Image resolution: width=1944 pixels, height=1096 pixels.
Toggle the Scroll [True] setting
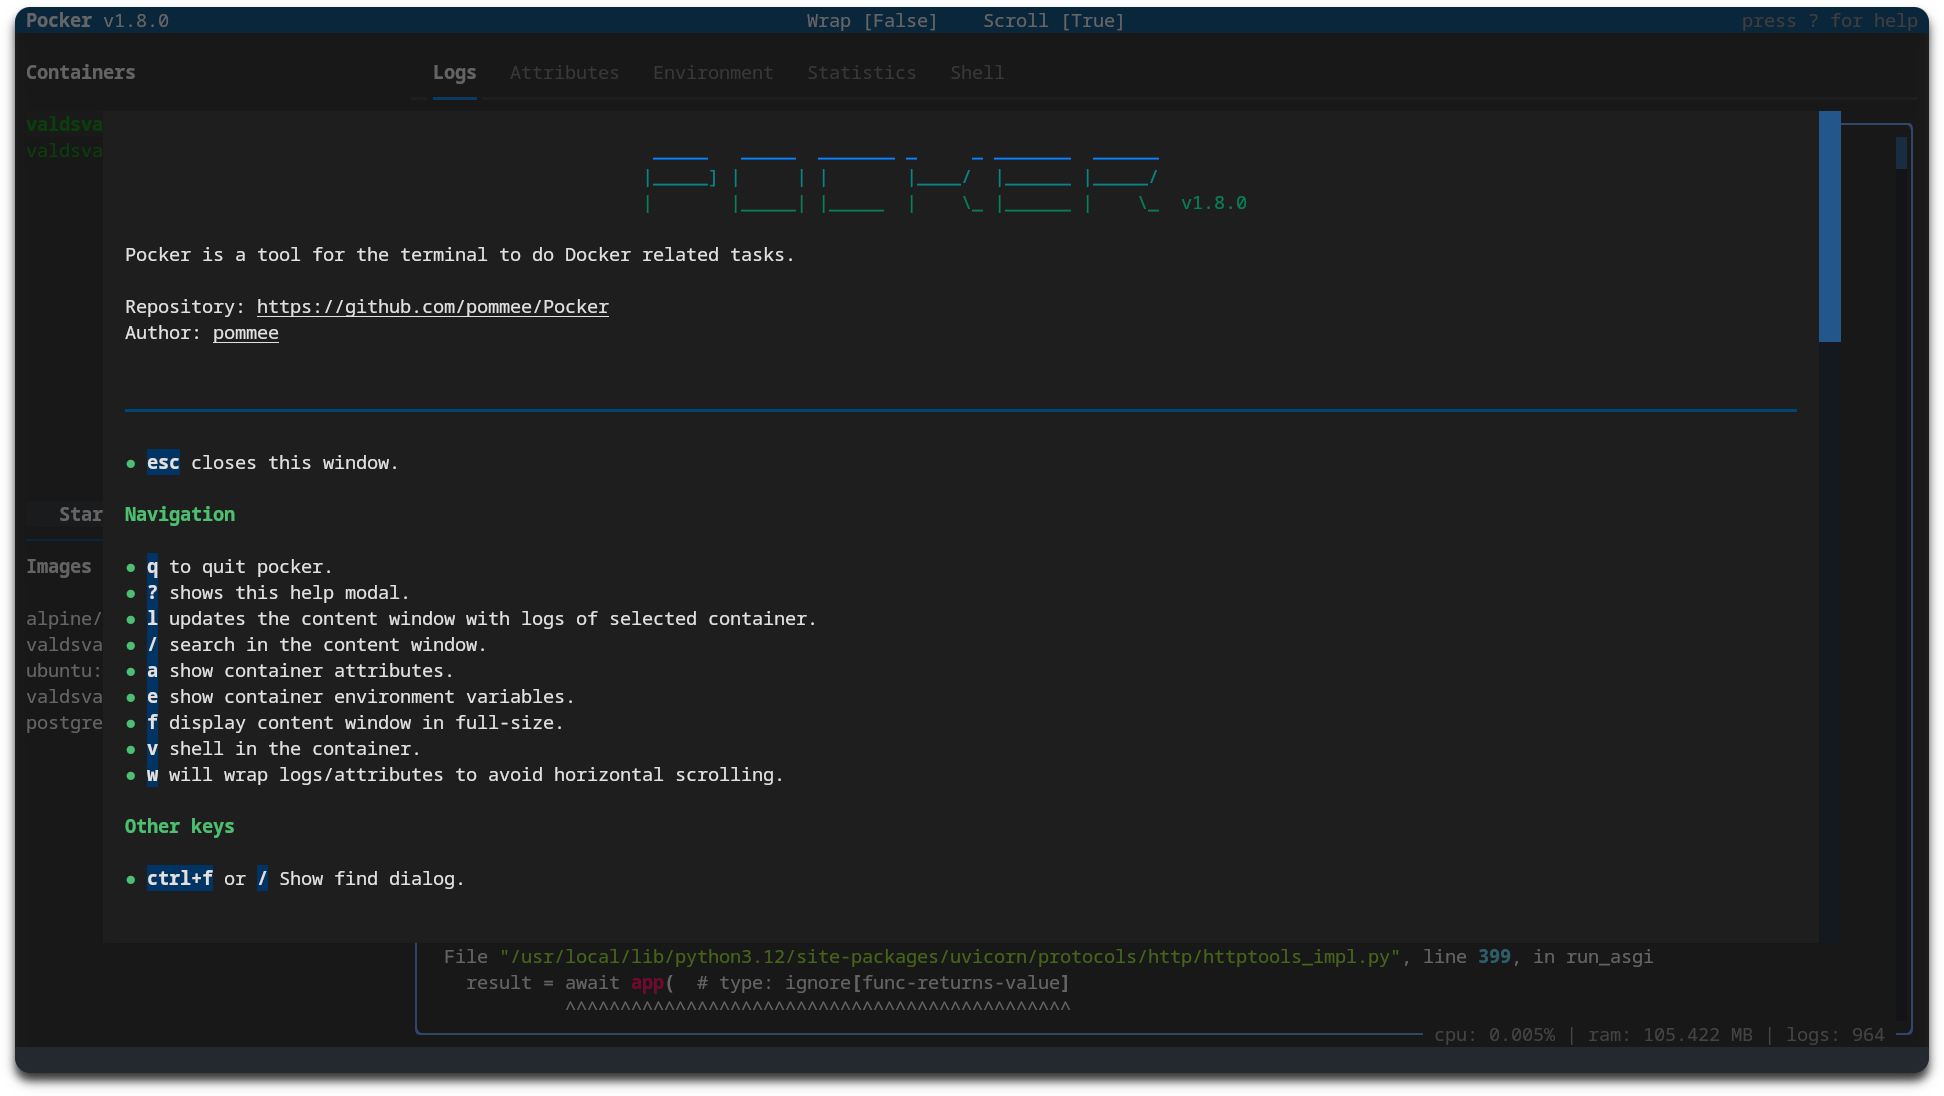coord(1053,21)
